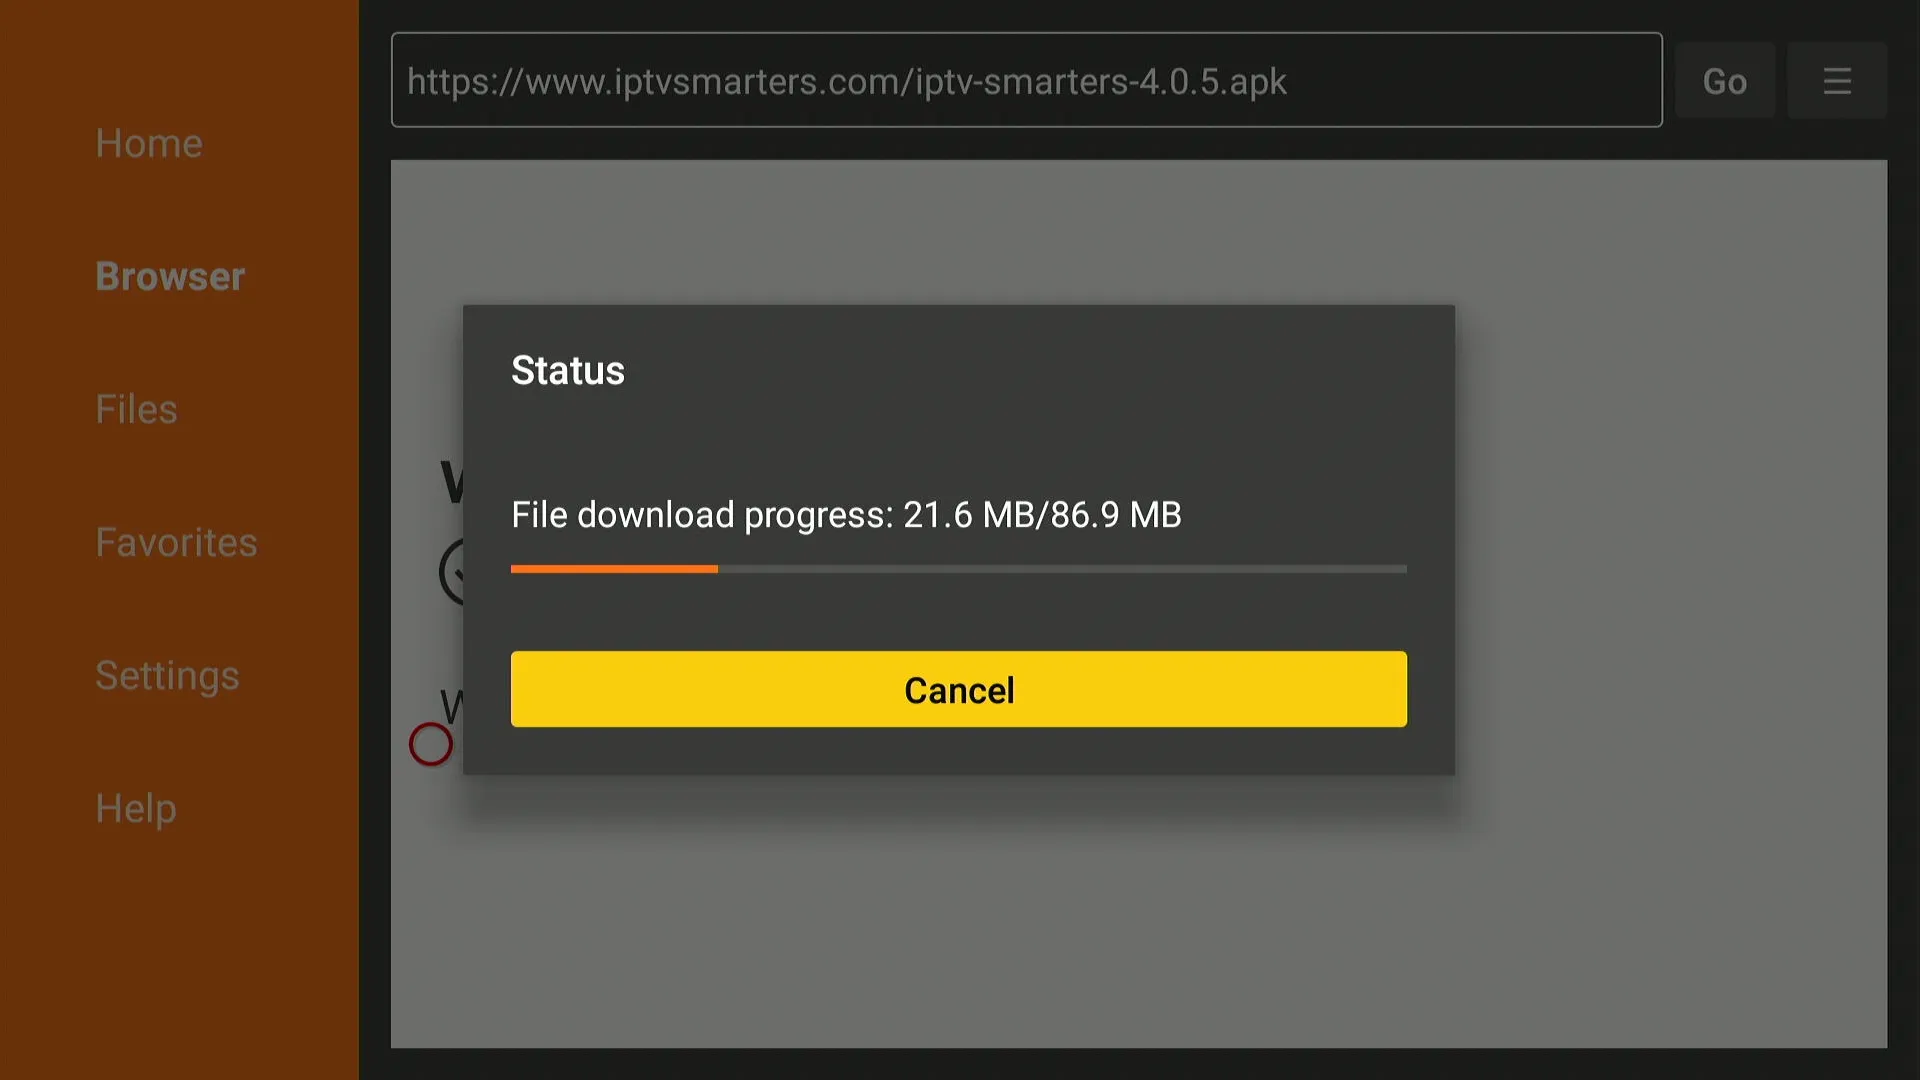
Task: Open the browser options hamburger menu
Action: [1837, 80]
